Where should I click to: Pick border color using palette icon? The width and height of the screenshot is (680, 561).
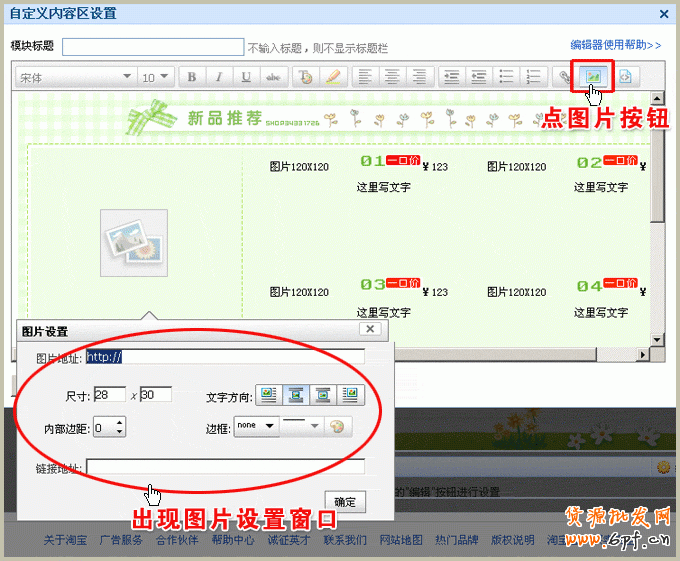338,427
